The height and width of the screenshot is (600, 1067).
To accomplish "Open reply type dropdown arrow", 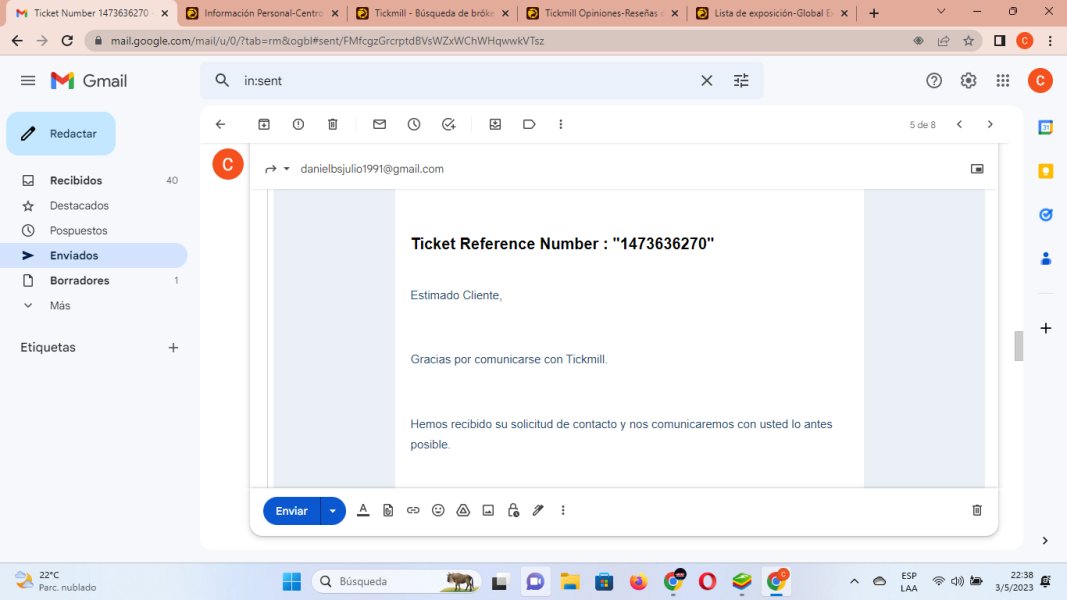I will click(286, 169).
